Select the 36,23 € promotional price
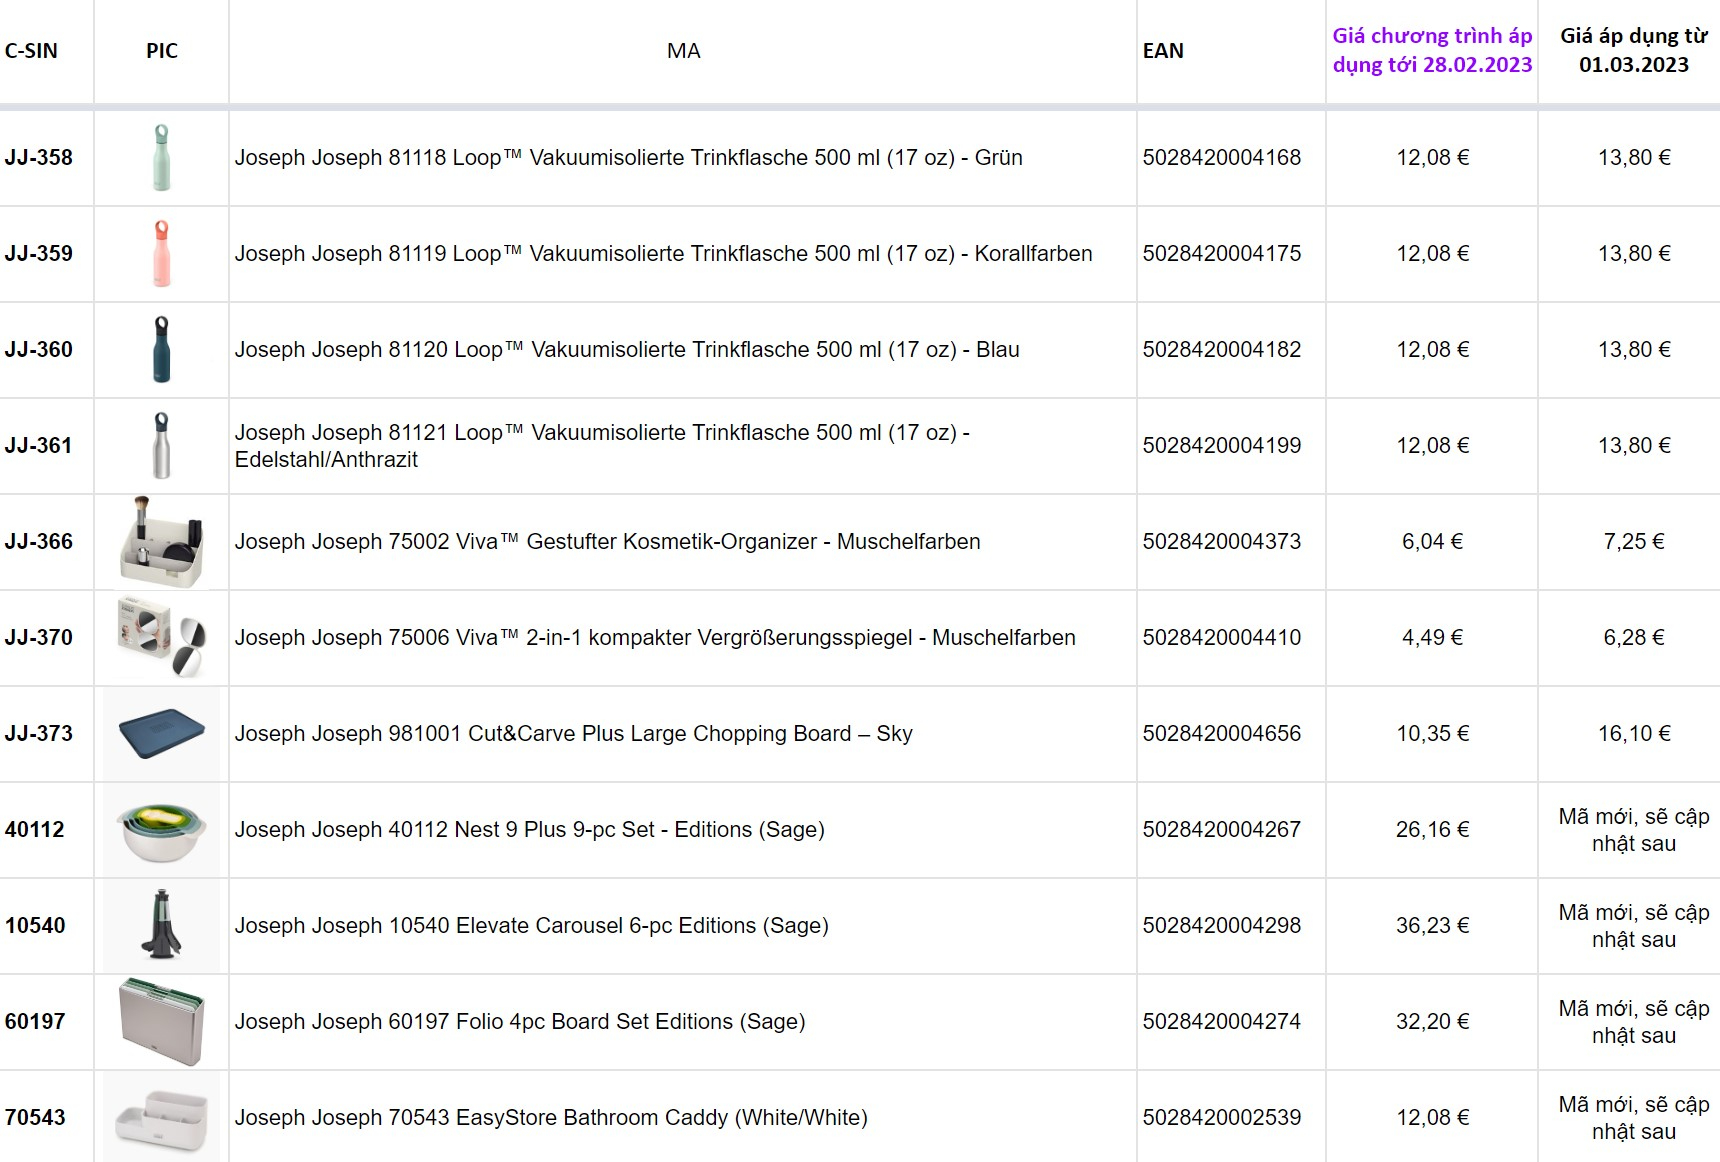Image resolution: width=1720 pixels, height=1162 pixels. pos(1432,925)
